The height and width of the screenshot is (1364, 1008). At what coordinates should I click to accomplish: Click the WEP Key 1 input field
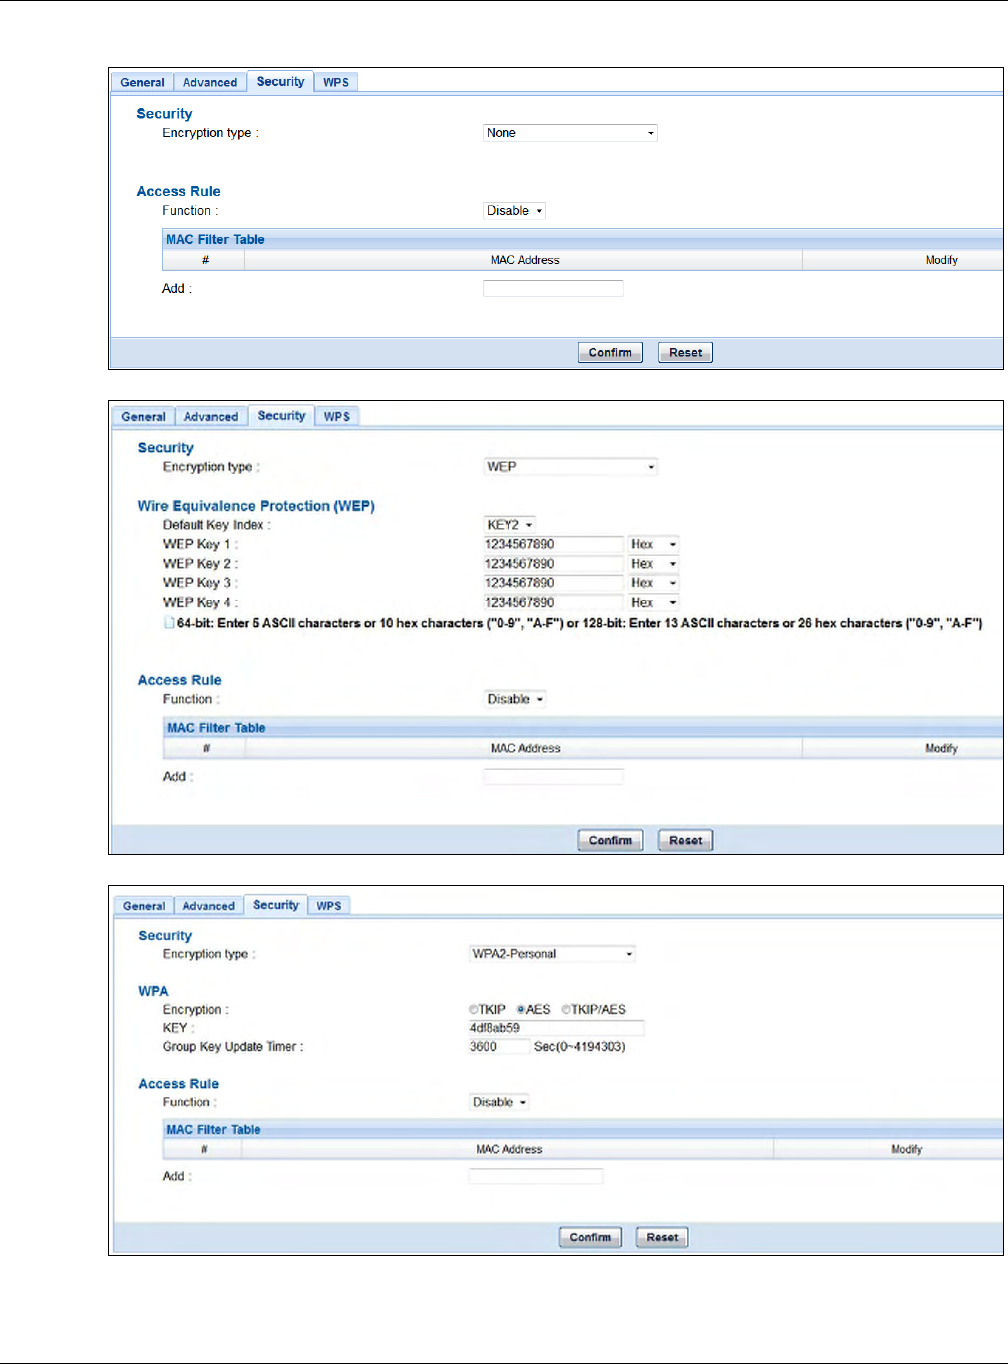click(553, 544)
